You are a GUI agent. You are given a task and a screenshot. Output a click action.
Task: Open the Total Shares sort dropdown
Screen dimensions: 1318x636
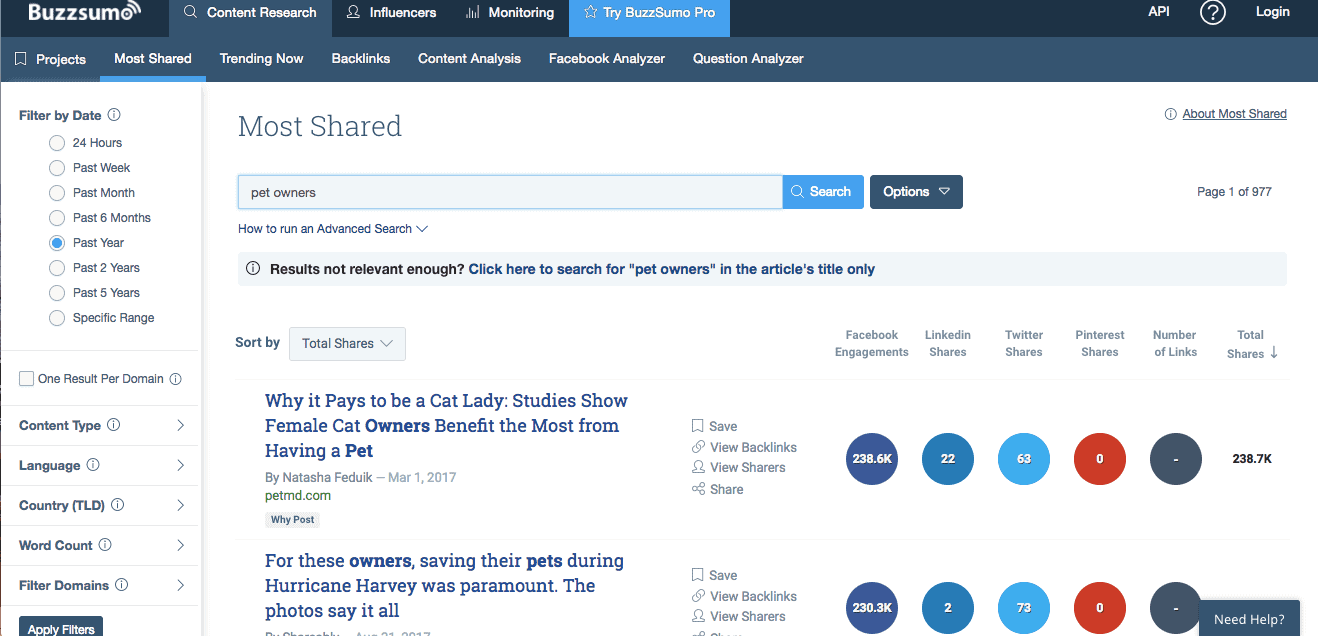click(x=347, y=343)
